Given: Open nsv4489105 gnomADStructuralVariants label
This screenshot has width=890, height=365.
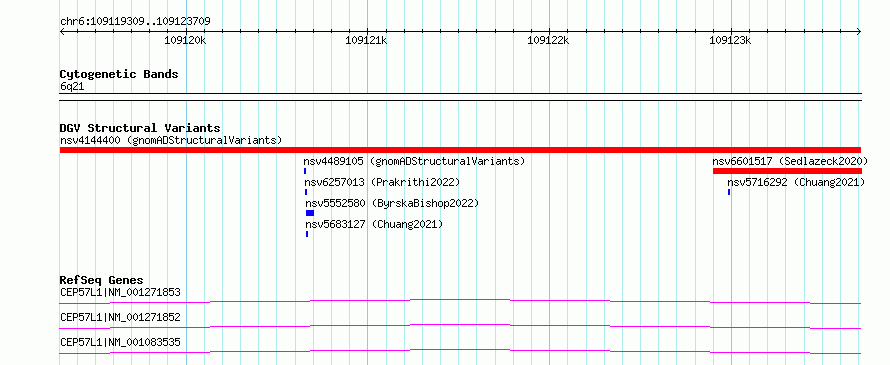Looking at the screenshot, I should [x=414, y=161].
